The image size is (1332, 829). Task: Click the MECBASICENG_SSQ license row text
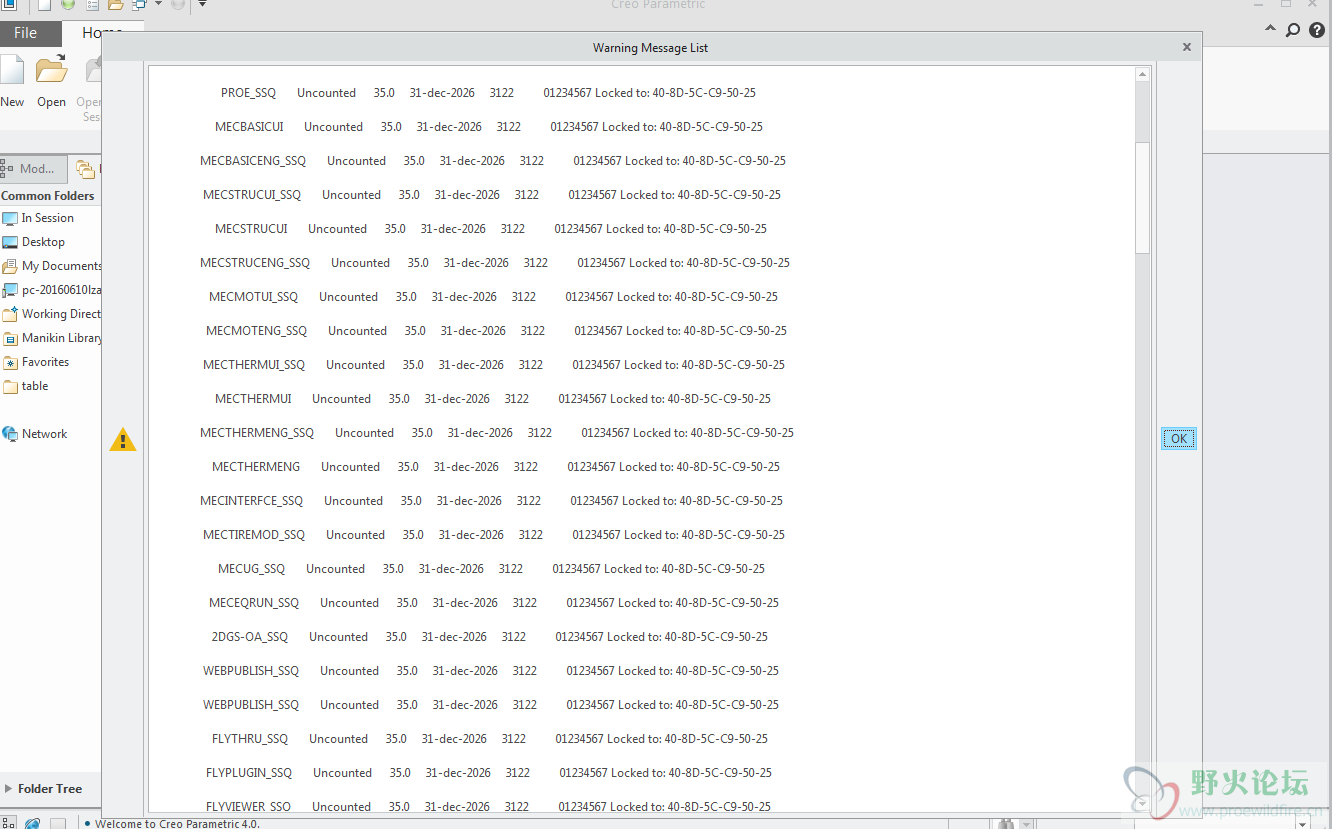pyautogui.click(x=493, y=161)
